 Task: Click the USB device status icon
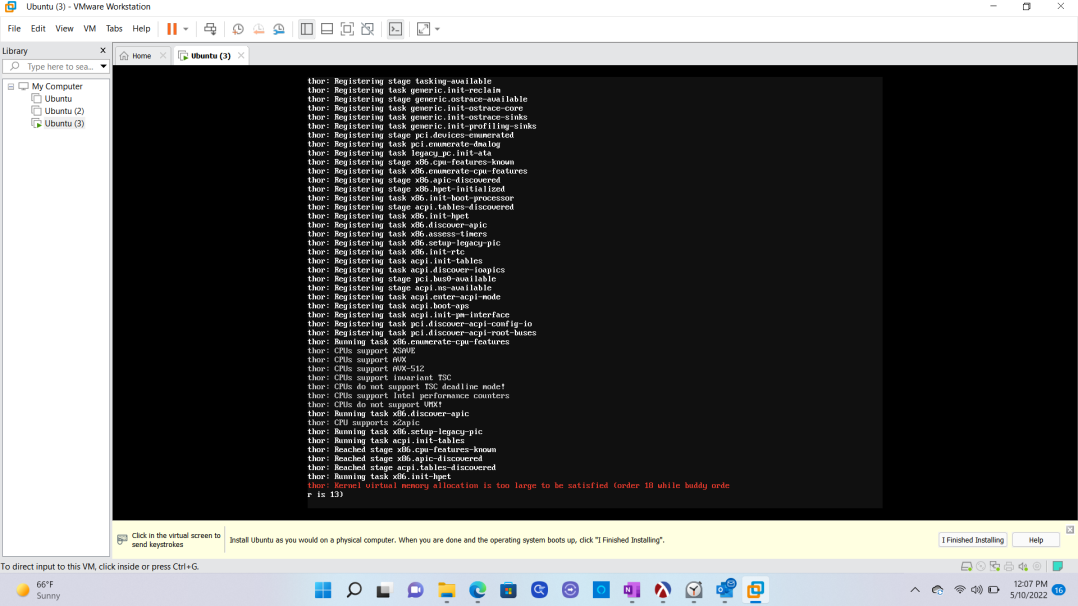pos(1037,567)
